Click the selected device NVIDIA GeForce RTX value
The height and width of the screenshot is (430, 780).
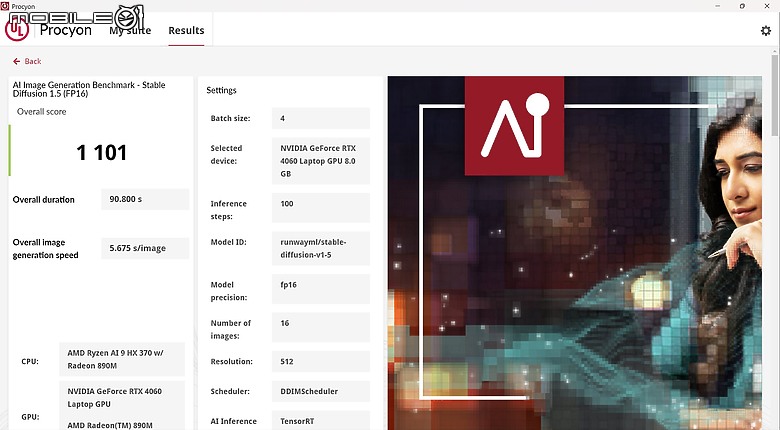coord(321,161)
